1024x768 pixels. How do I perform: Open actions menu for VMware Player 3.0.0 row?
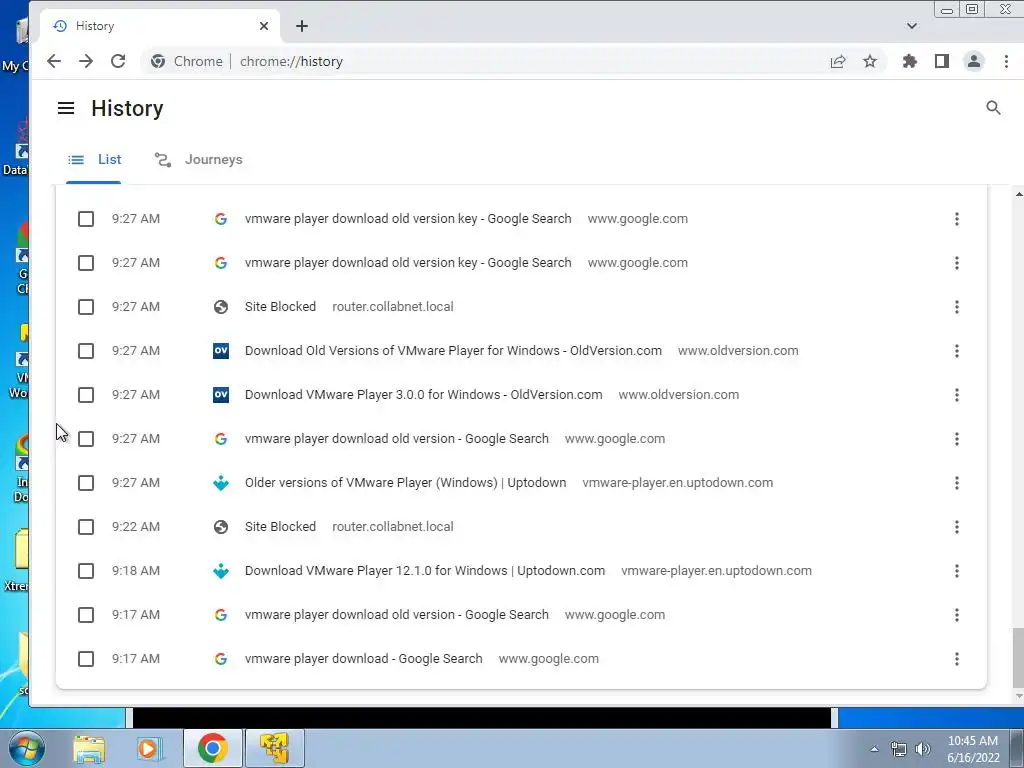tap(957, 394)
